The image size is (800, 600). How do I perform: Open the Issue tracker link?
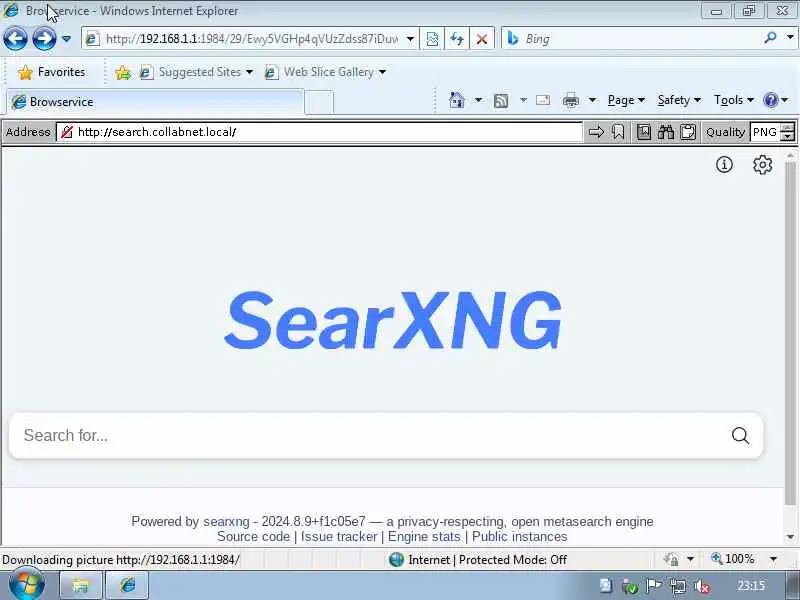[339, 537]
